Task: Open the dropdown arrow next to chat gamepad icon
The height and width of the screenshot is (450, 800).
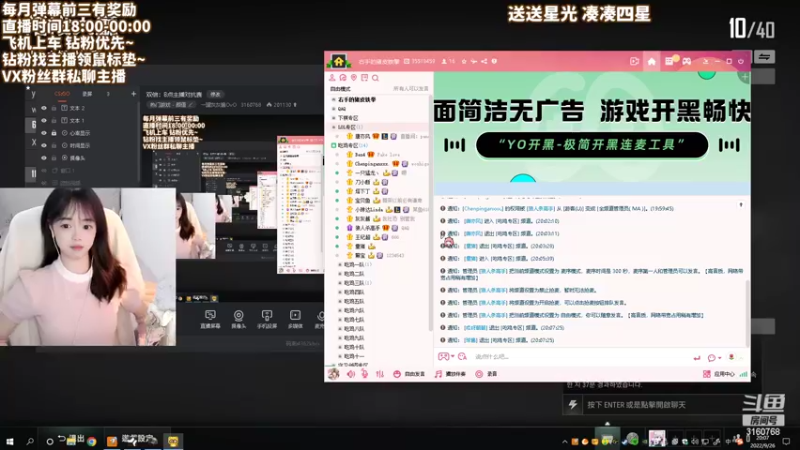Action: [453, 357]
